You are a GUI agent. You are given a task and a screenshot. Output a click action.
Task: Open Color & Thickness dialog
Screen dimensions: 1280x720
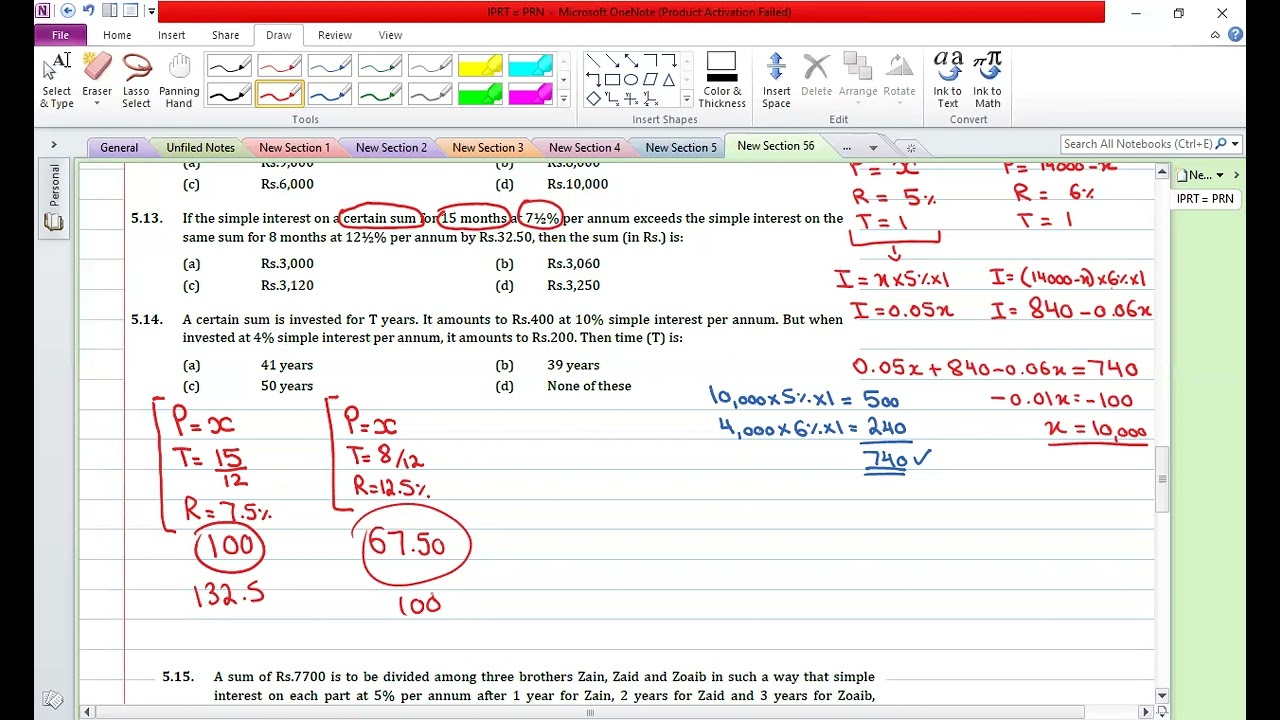coord(722,80)
